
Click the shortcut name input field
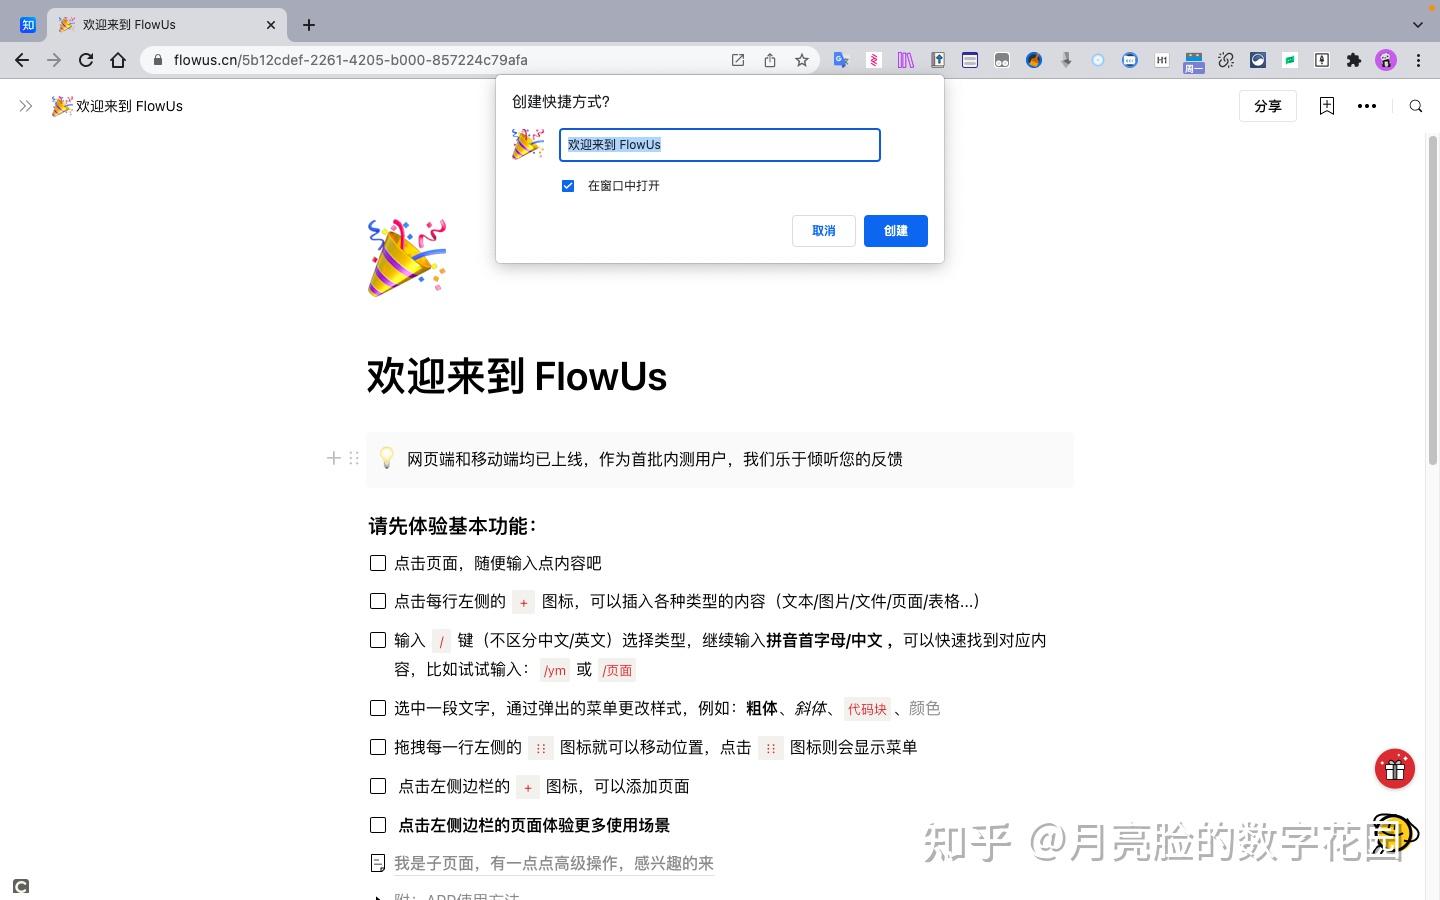pyautogui.click(x=719, y=144)
